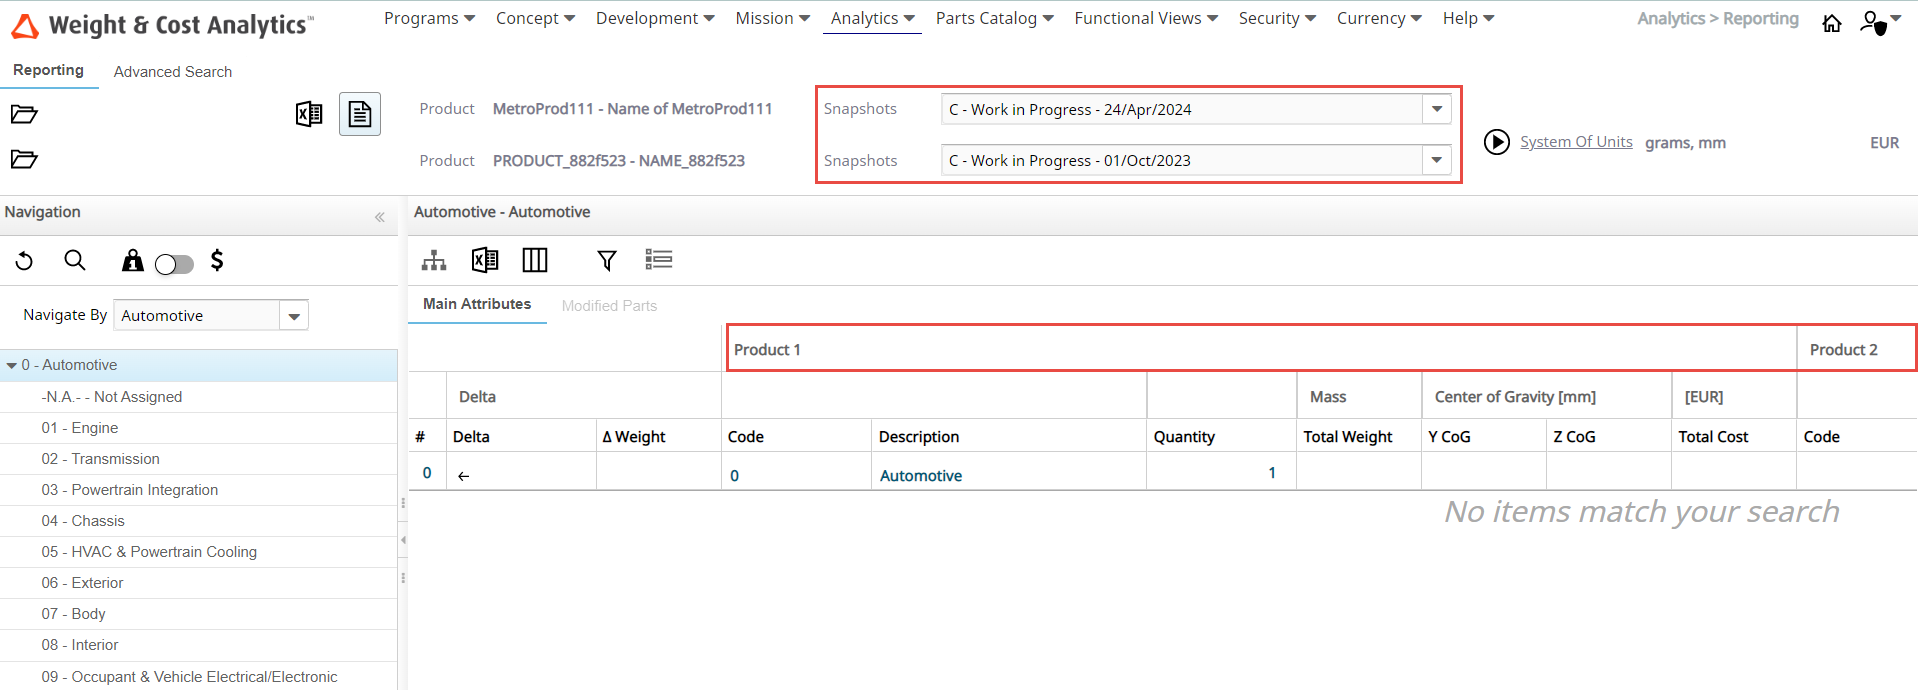The height and width of the screenshot is (690, 1918).
Task: Click the hierarchy tree view icon
Action: (x=434, y=261)
